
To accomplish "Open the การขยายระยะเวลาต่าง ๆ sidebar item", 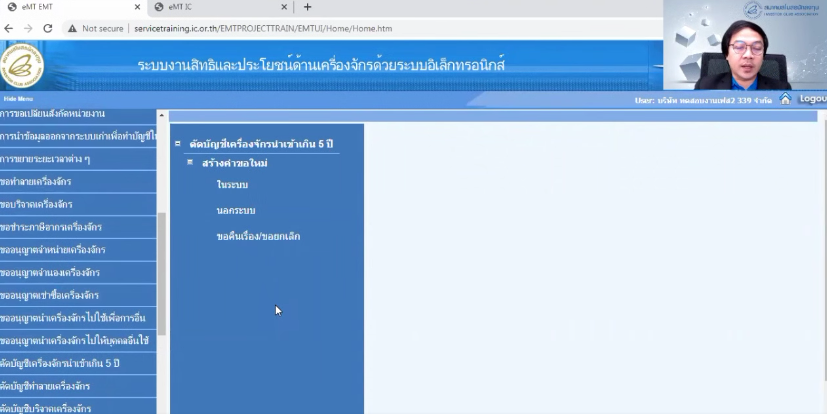I will point(78,159).
